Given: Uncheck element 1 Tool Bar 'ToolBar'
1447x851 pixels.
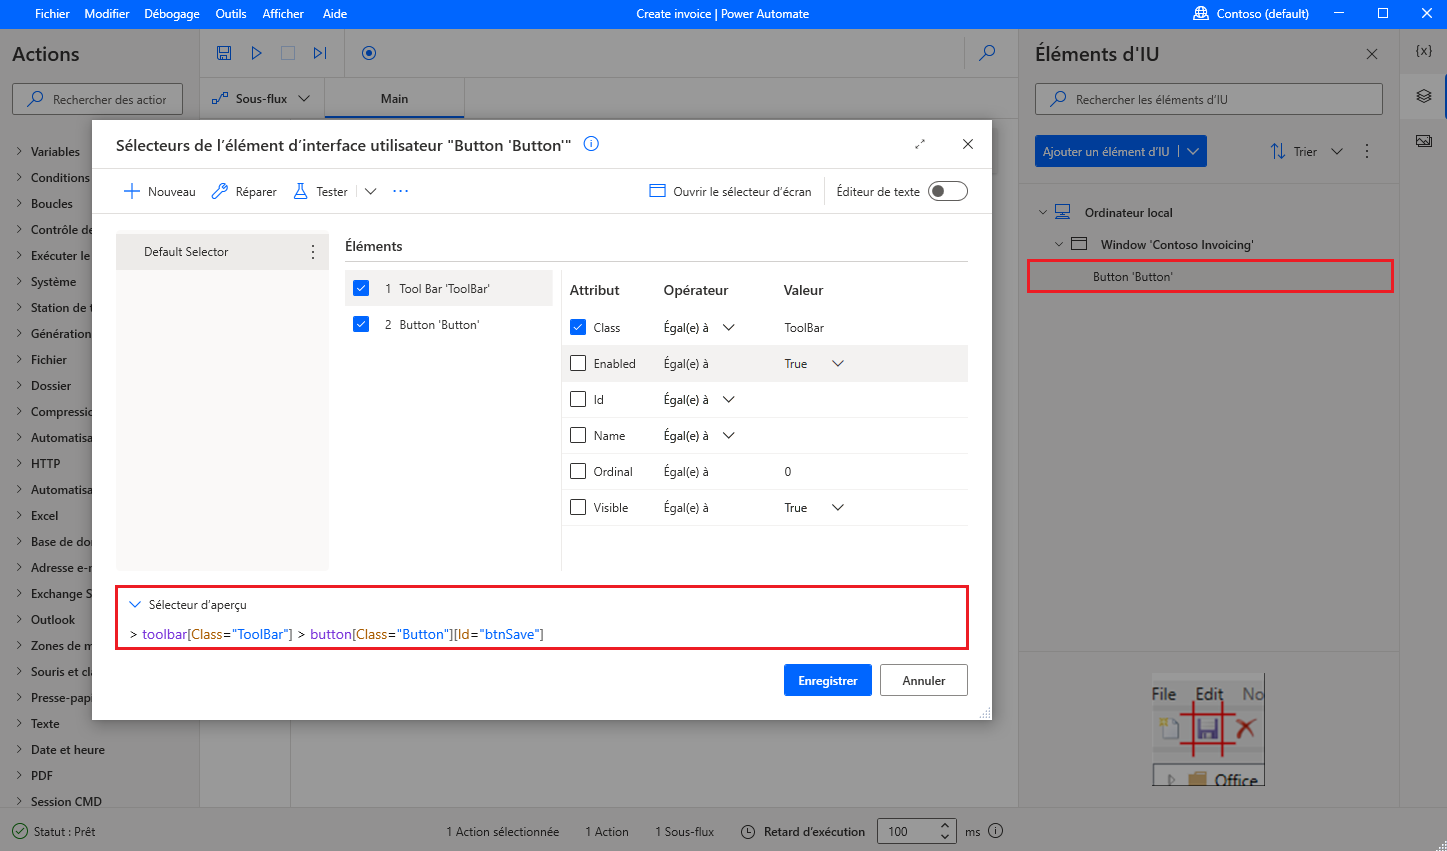Looking at the screenshot, I should coord(361,288).
